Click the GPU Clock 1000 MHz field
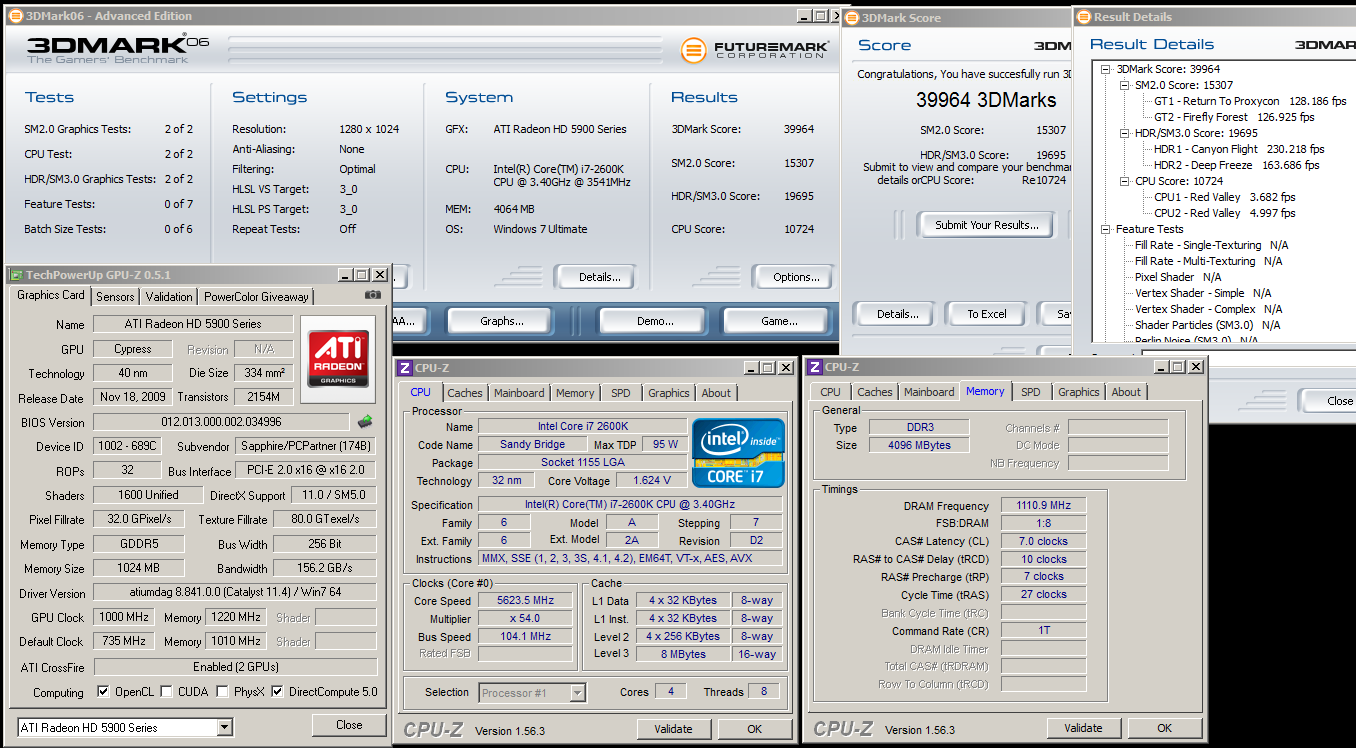This screenshot has height=748, width=1356. (x=124, y=617)
